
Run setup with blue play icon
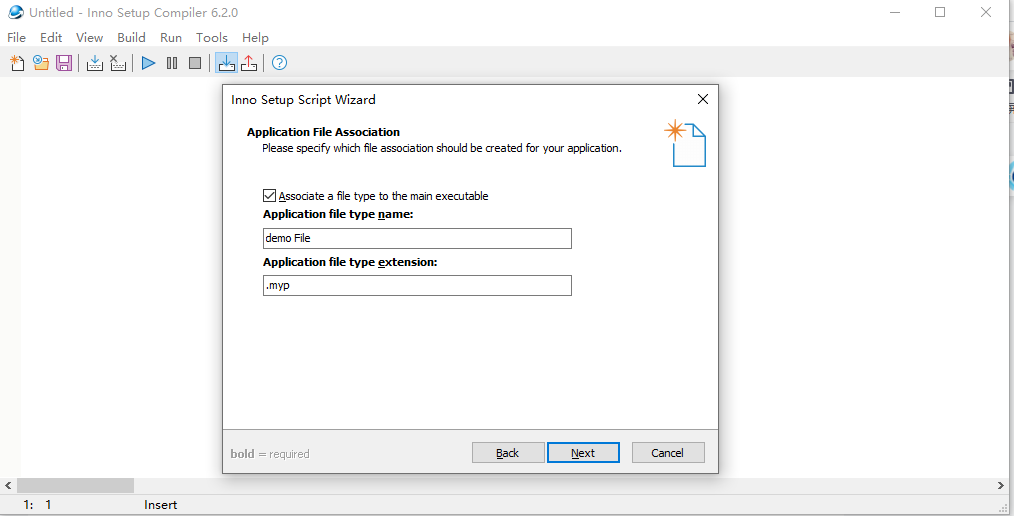149,63
